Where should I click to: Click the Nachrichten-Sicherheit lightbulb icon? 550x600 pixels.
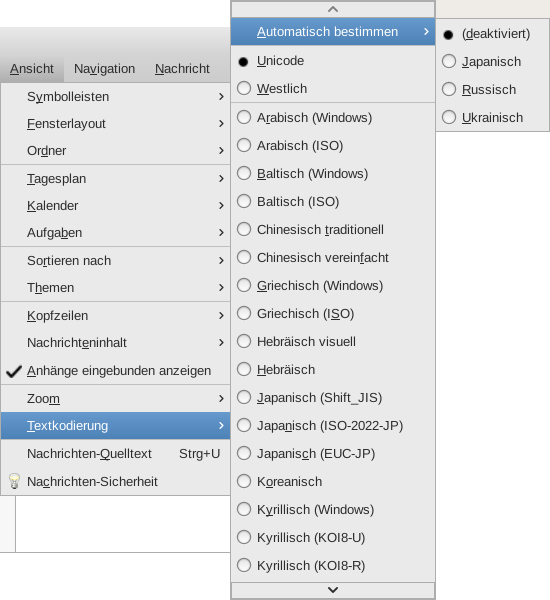pos(14,481)
